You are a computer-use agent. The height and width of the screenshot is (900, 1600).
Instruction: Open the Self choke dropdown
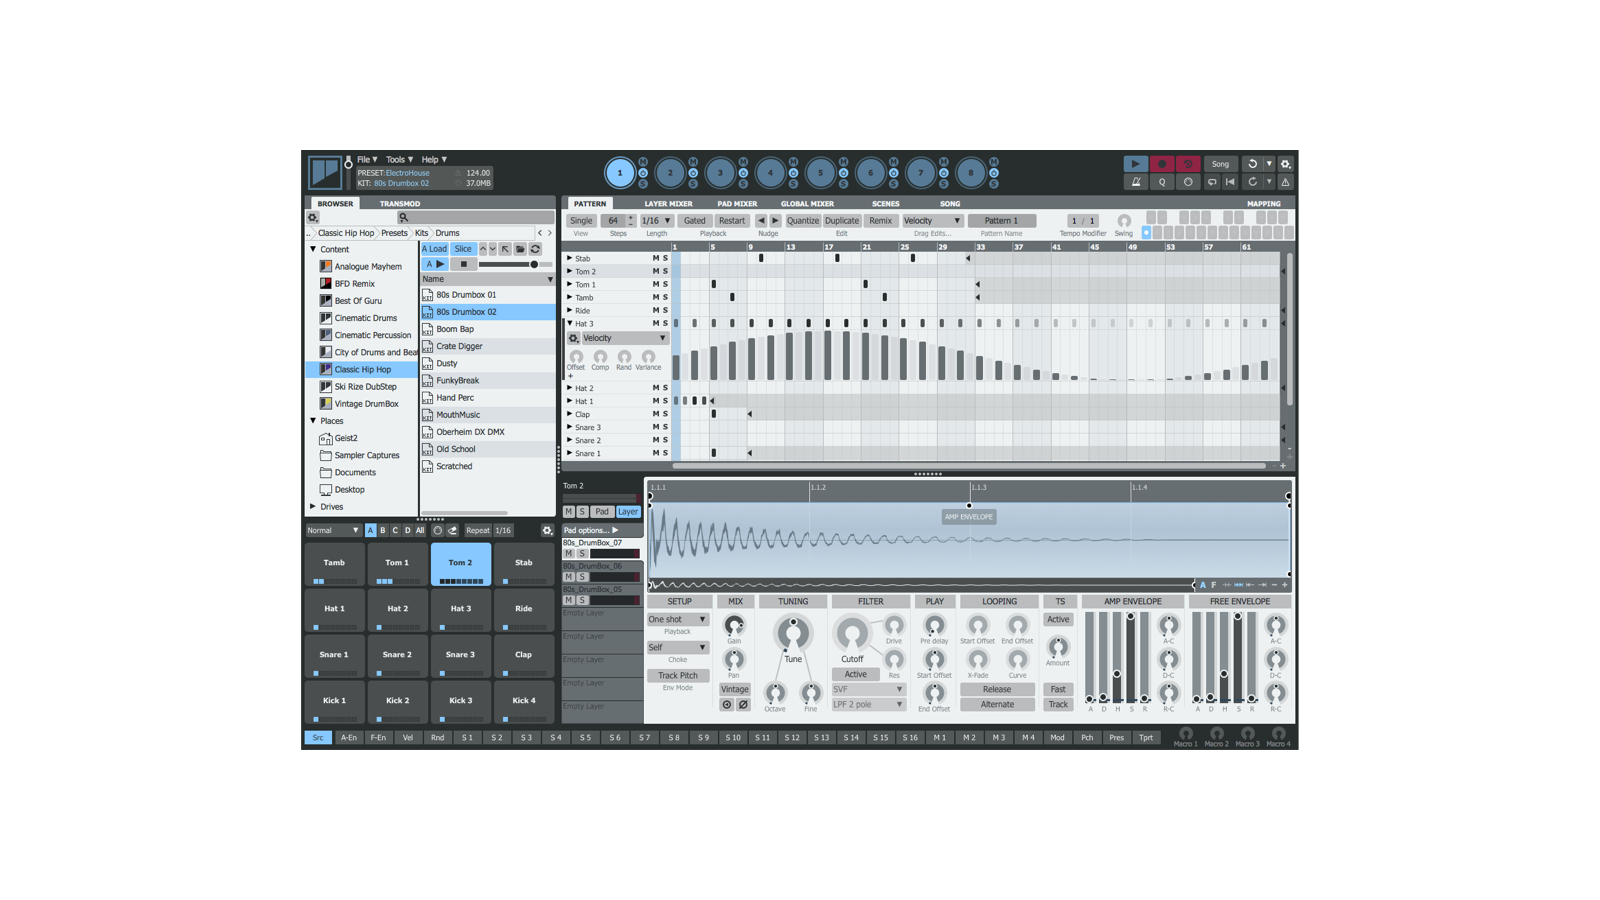click(677, 647)
